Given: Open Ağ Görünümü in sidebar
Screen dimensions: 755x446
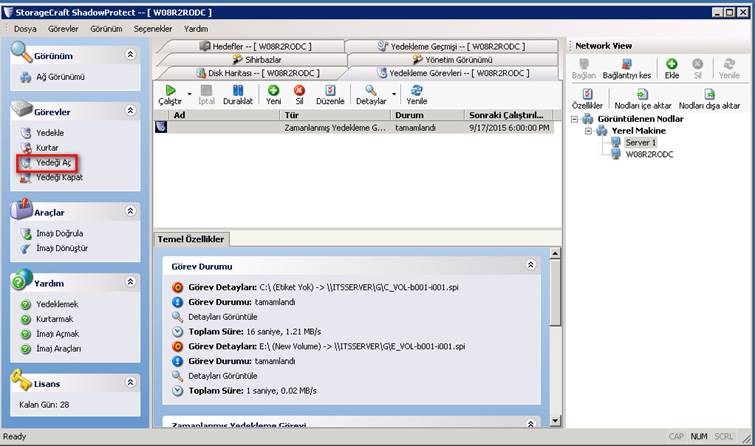Looking at the screenshot, I should (60, 77).
